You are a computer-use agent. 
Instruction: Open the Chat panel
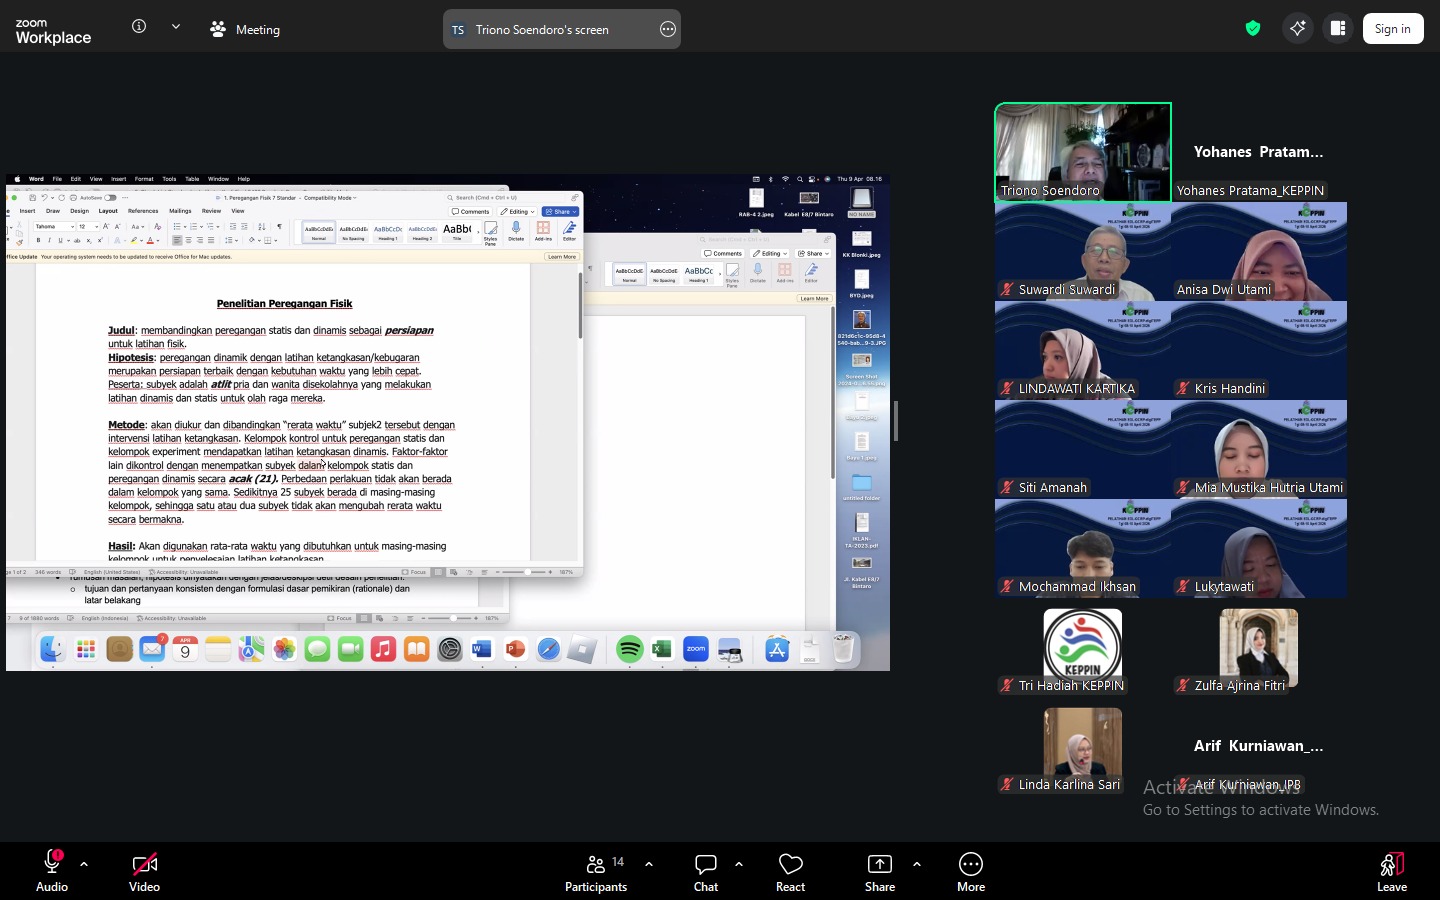point(706,871)
